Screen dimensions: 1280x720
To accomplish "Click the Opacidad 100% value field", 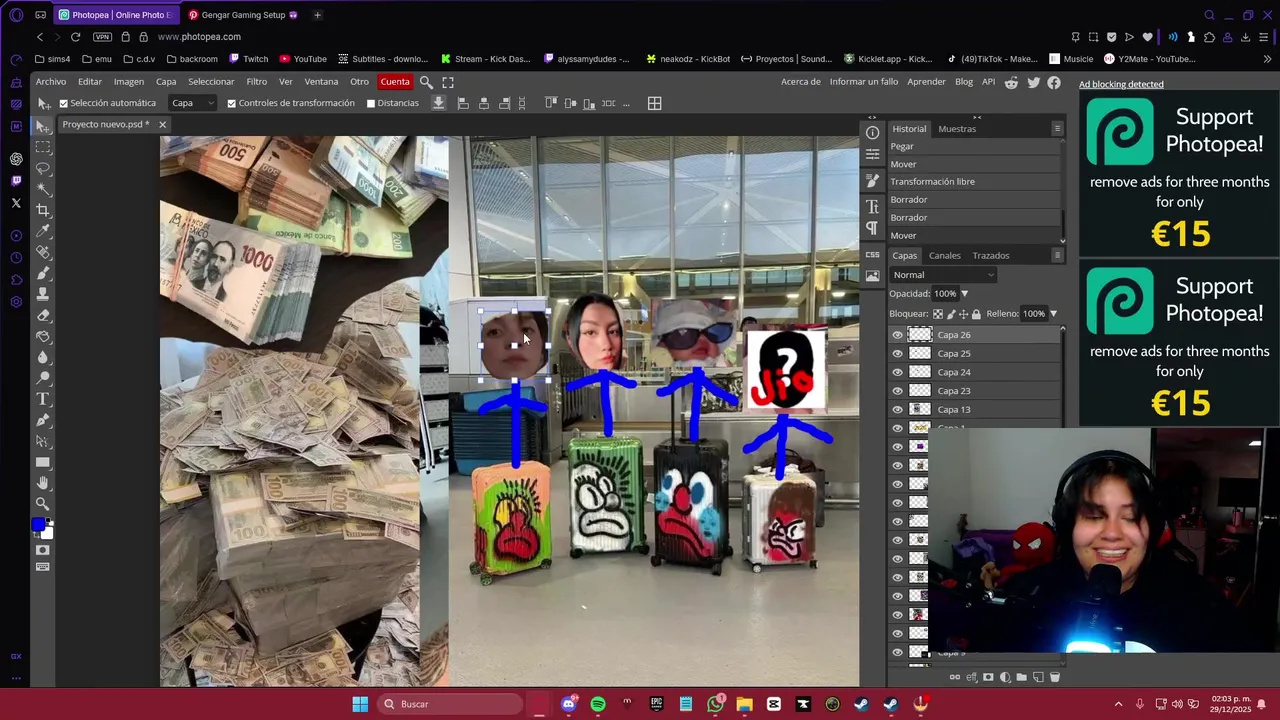I will tap(945, 294).
